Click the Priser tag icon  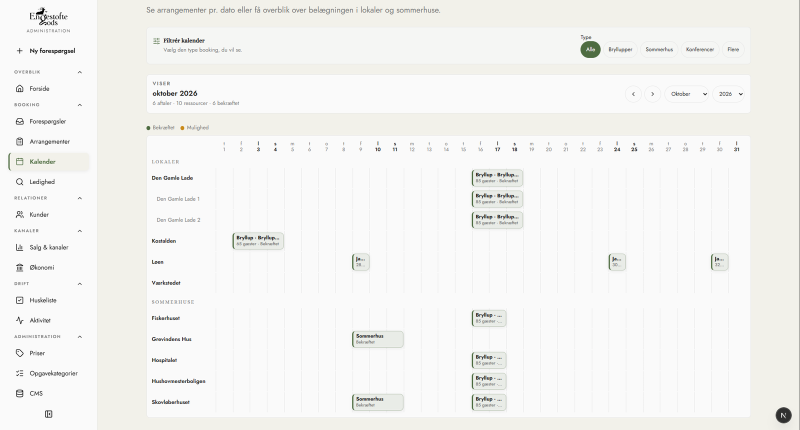click(x=19, y=353)
